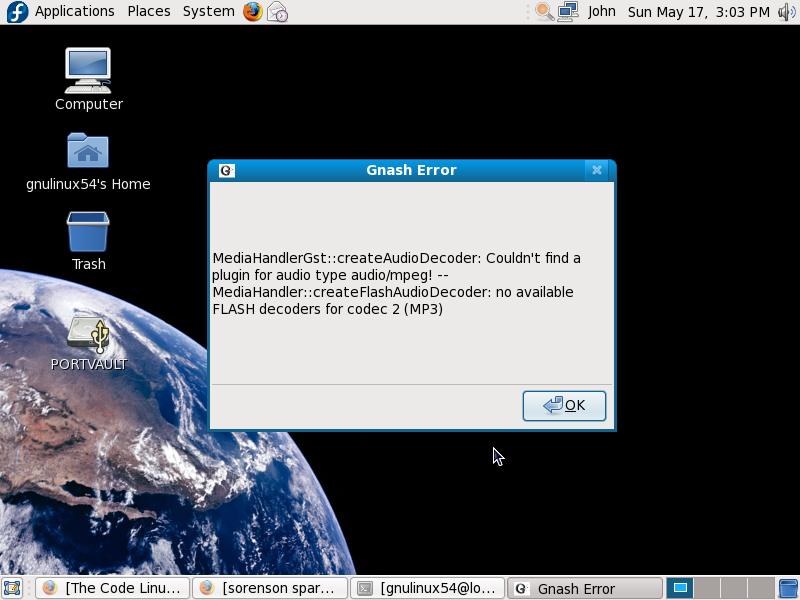The height and width of the screenshot is (600, 800).
Task: Switch to the gnulinux54@lo... terminal taskbar window
Action: pos(428,588)
